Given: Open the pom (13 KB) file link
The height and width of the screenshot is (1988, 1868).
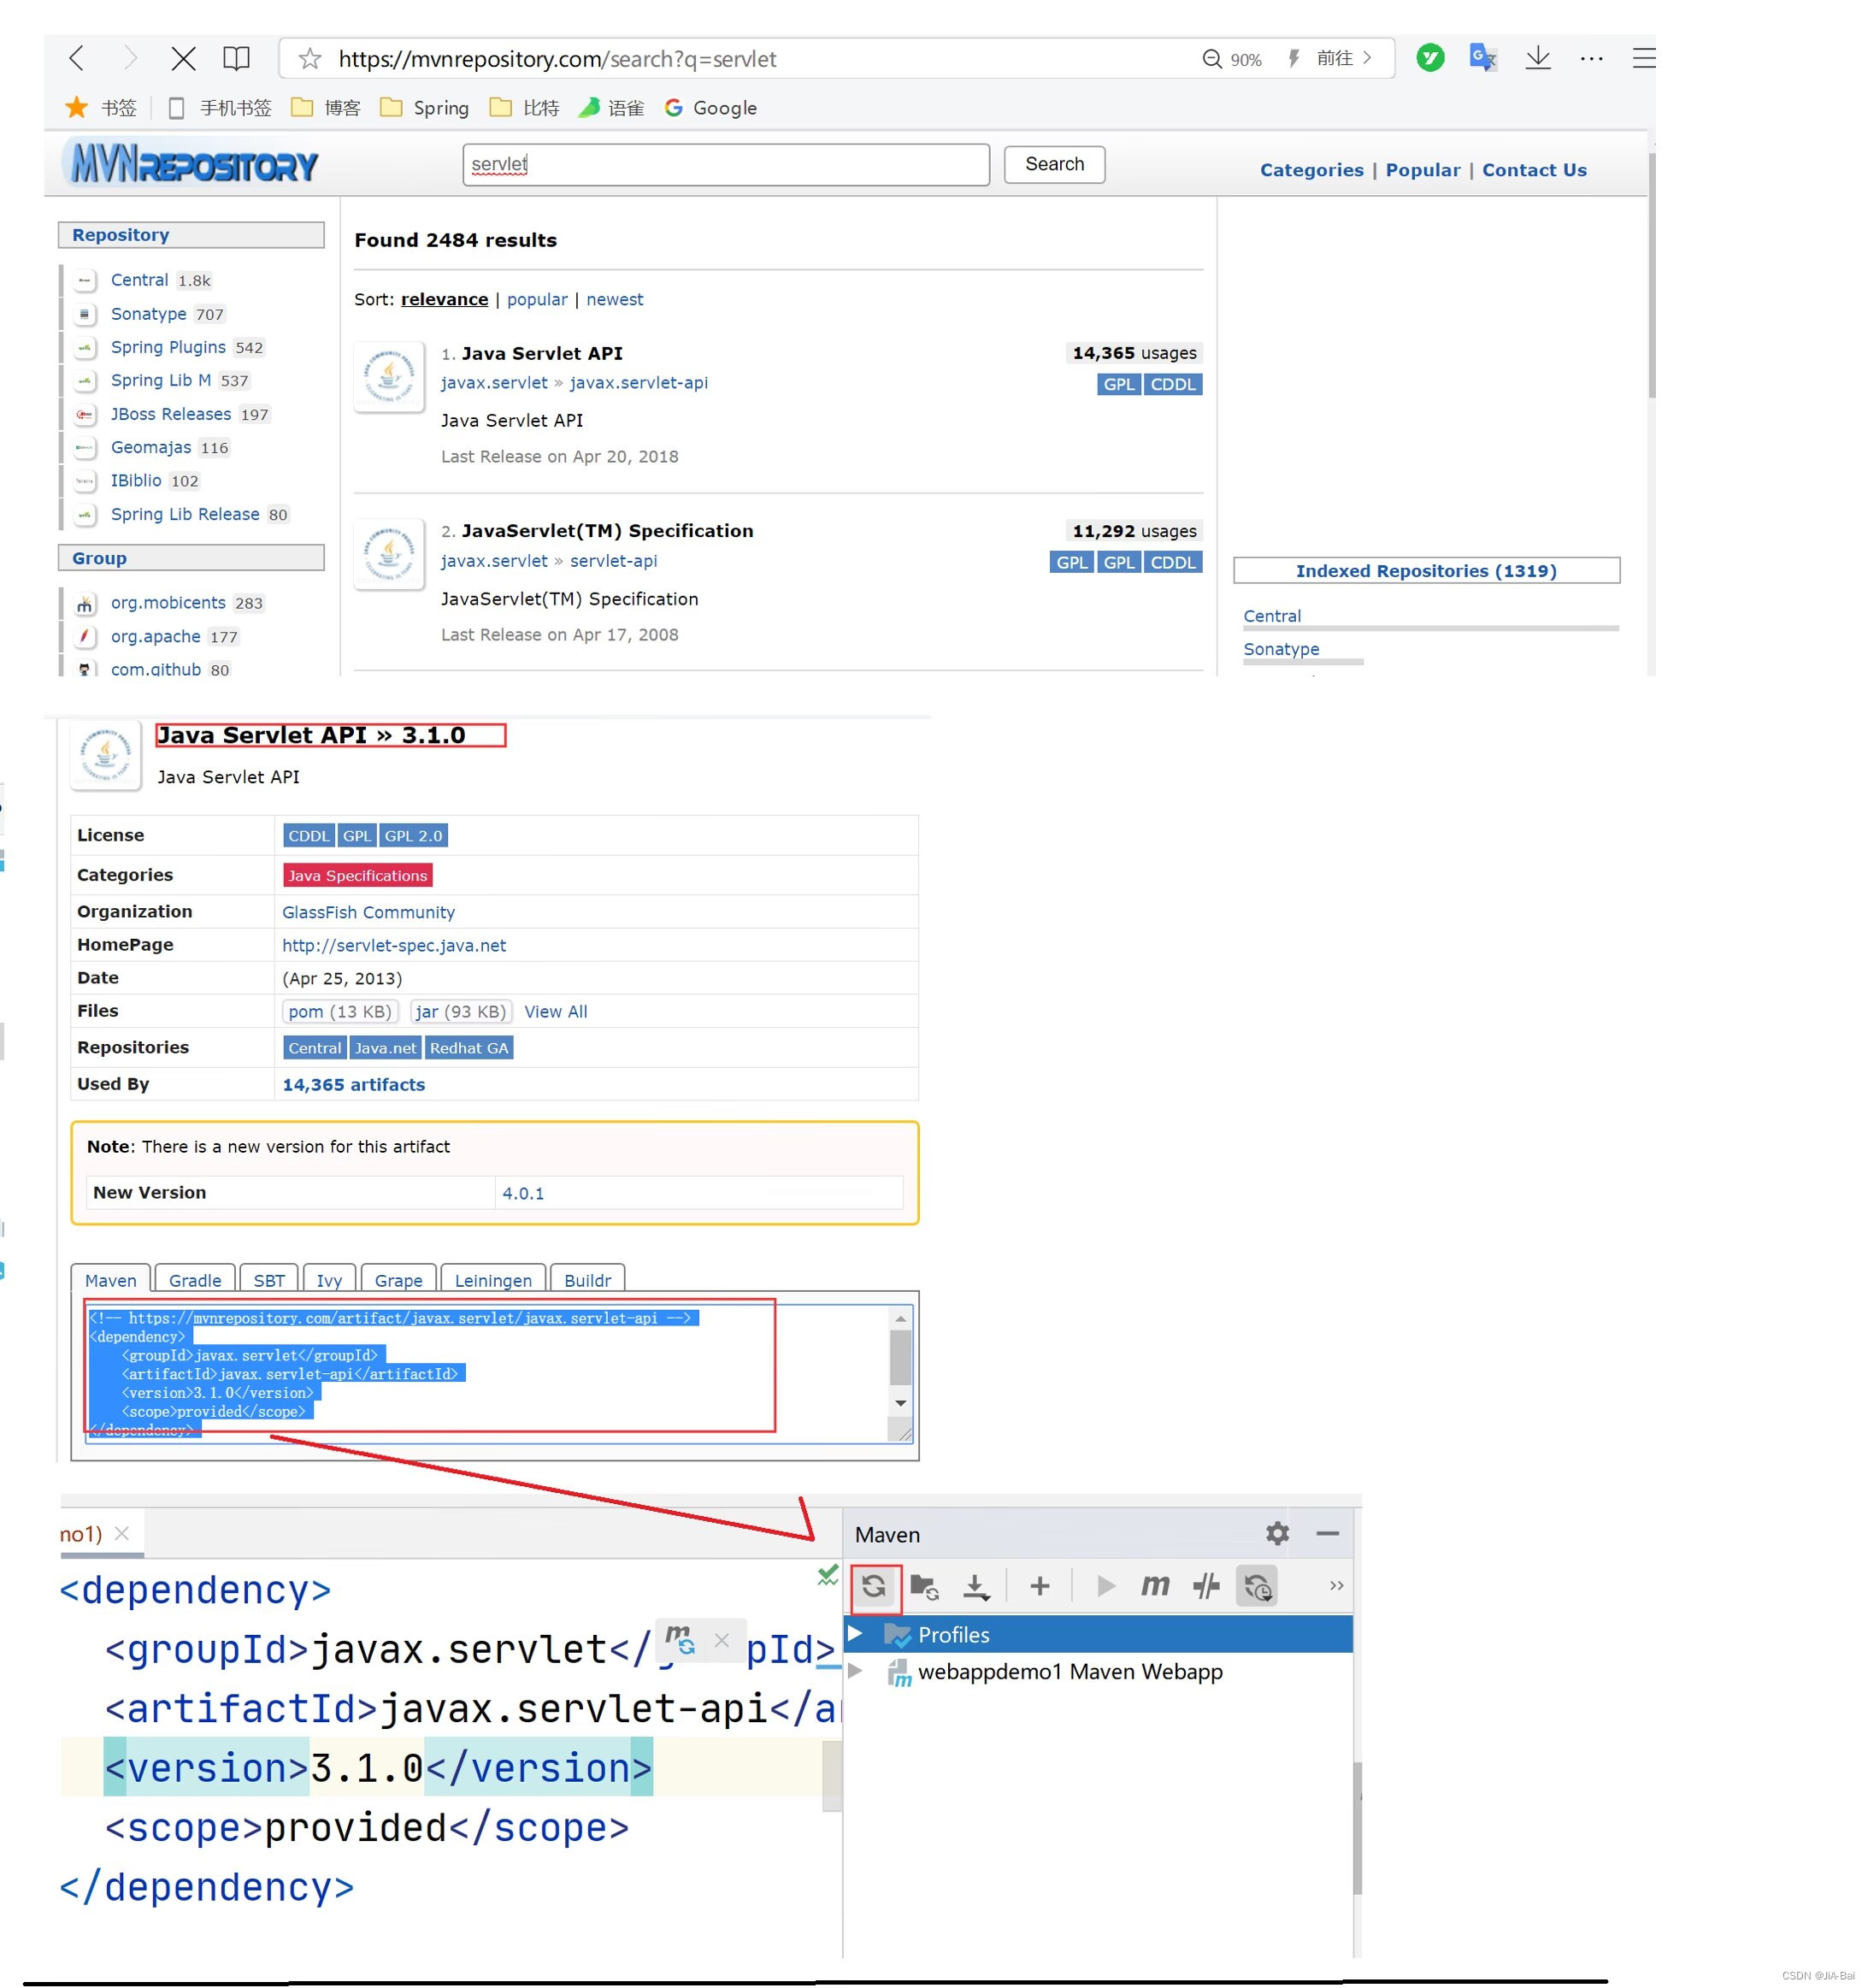Looking at the screenshot, I should point(340,1011).
